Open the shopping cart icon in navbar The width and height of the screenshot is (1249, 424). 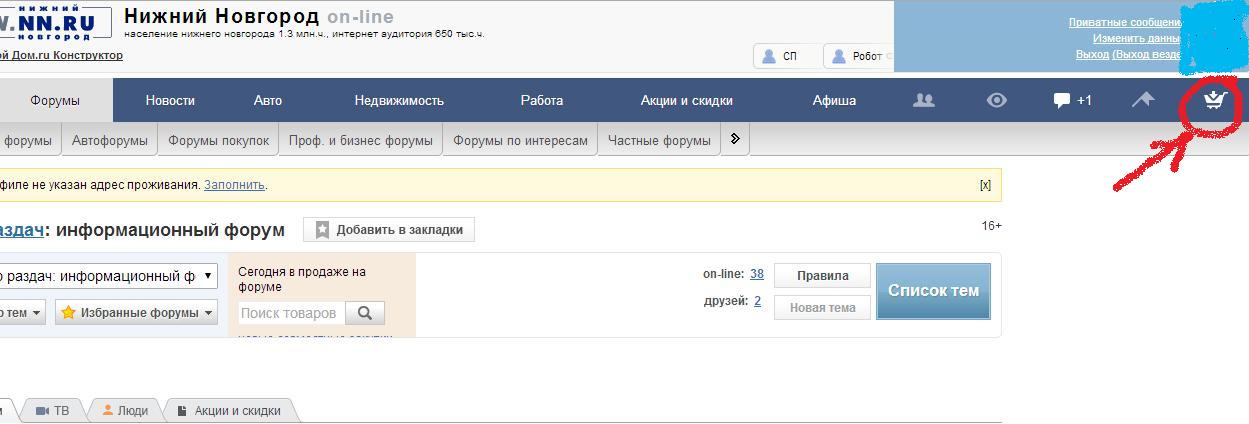(x=1213, y=100)
